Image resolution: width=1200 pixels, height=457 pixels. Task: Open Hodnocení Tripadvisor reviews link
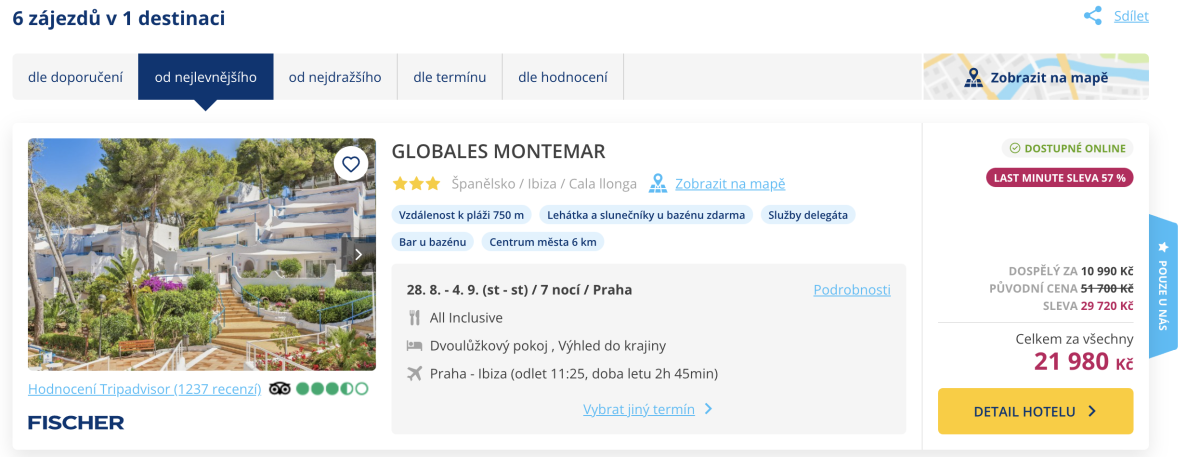point(144,389)
